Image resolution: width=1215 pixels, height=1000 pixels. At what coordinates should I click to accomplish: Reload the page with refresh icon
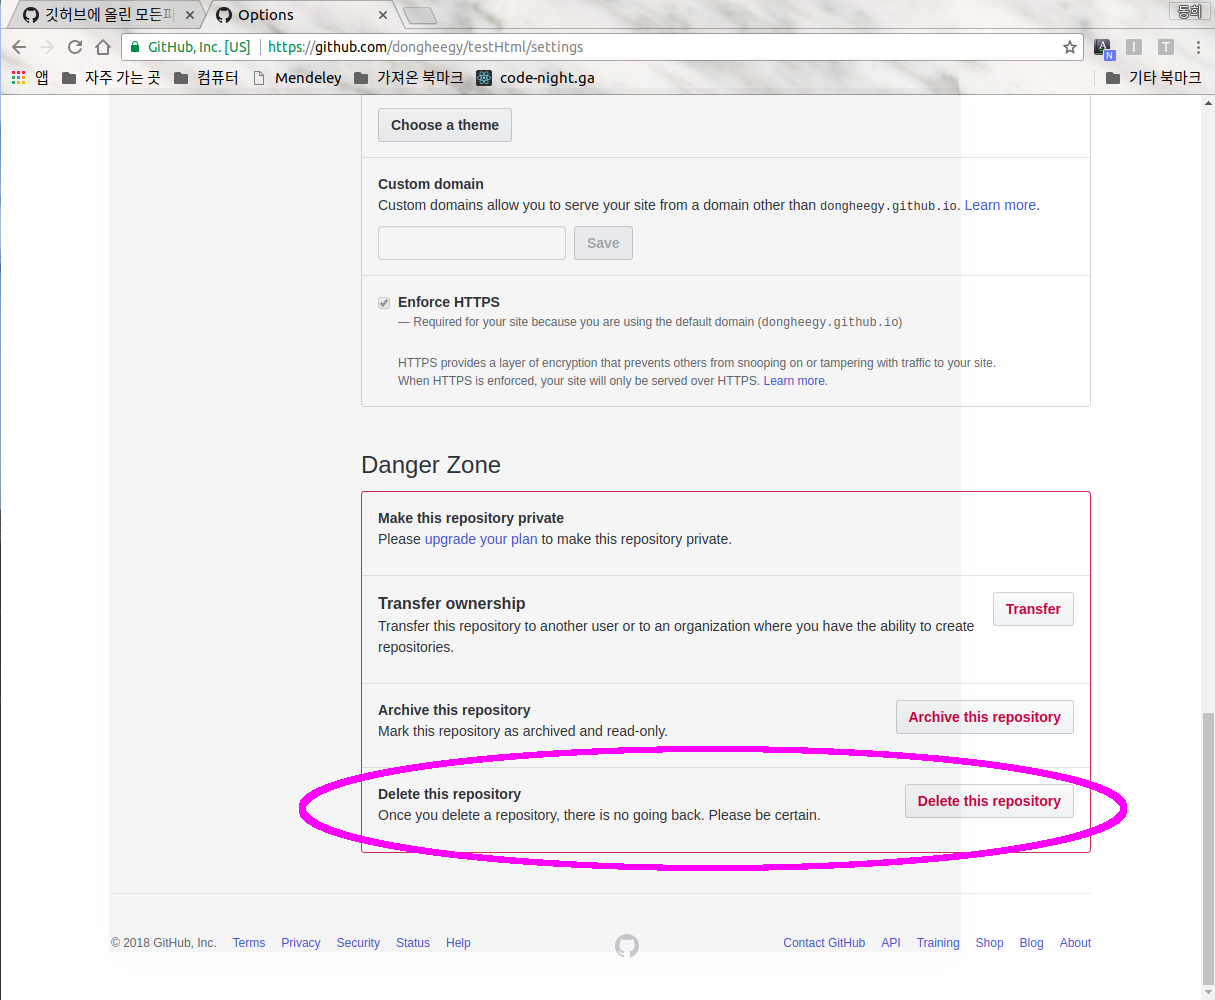click(74, 47)
